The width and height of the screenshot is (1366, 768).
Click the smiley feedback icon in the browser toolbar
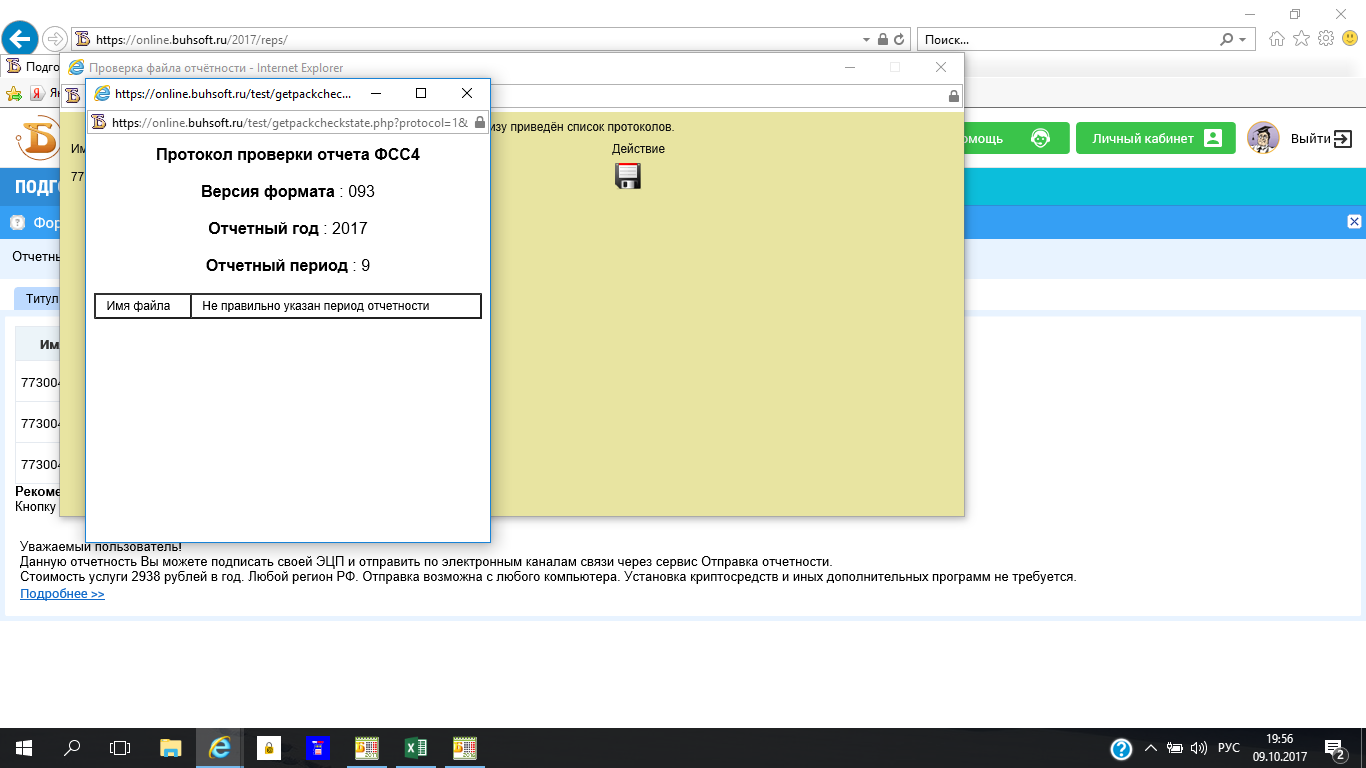pos(1348,39)
